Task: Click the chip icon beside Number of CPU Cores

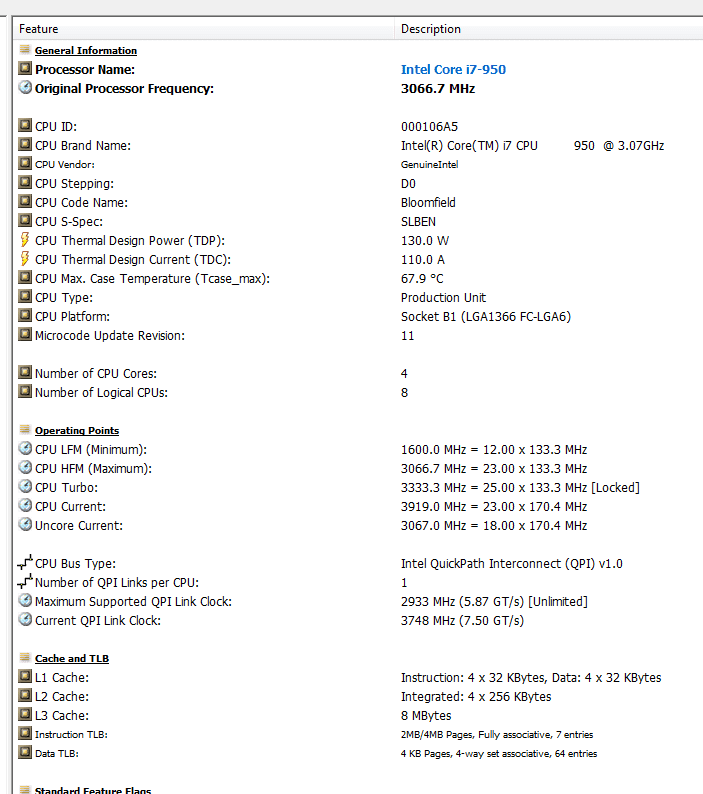Action: coord(25,372)
